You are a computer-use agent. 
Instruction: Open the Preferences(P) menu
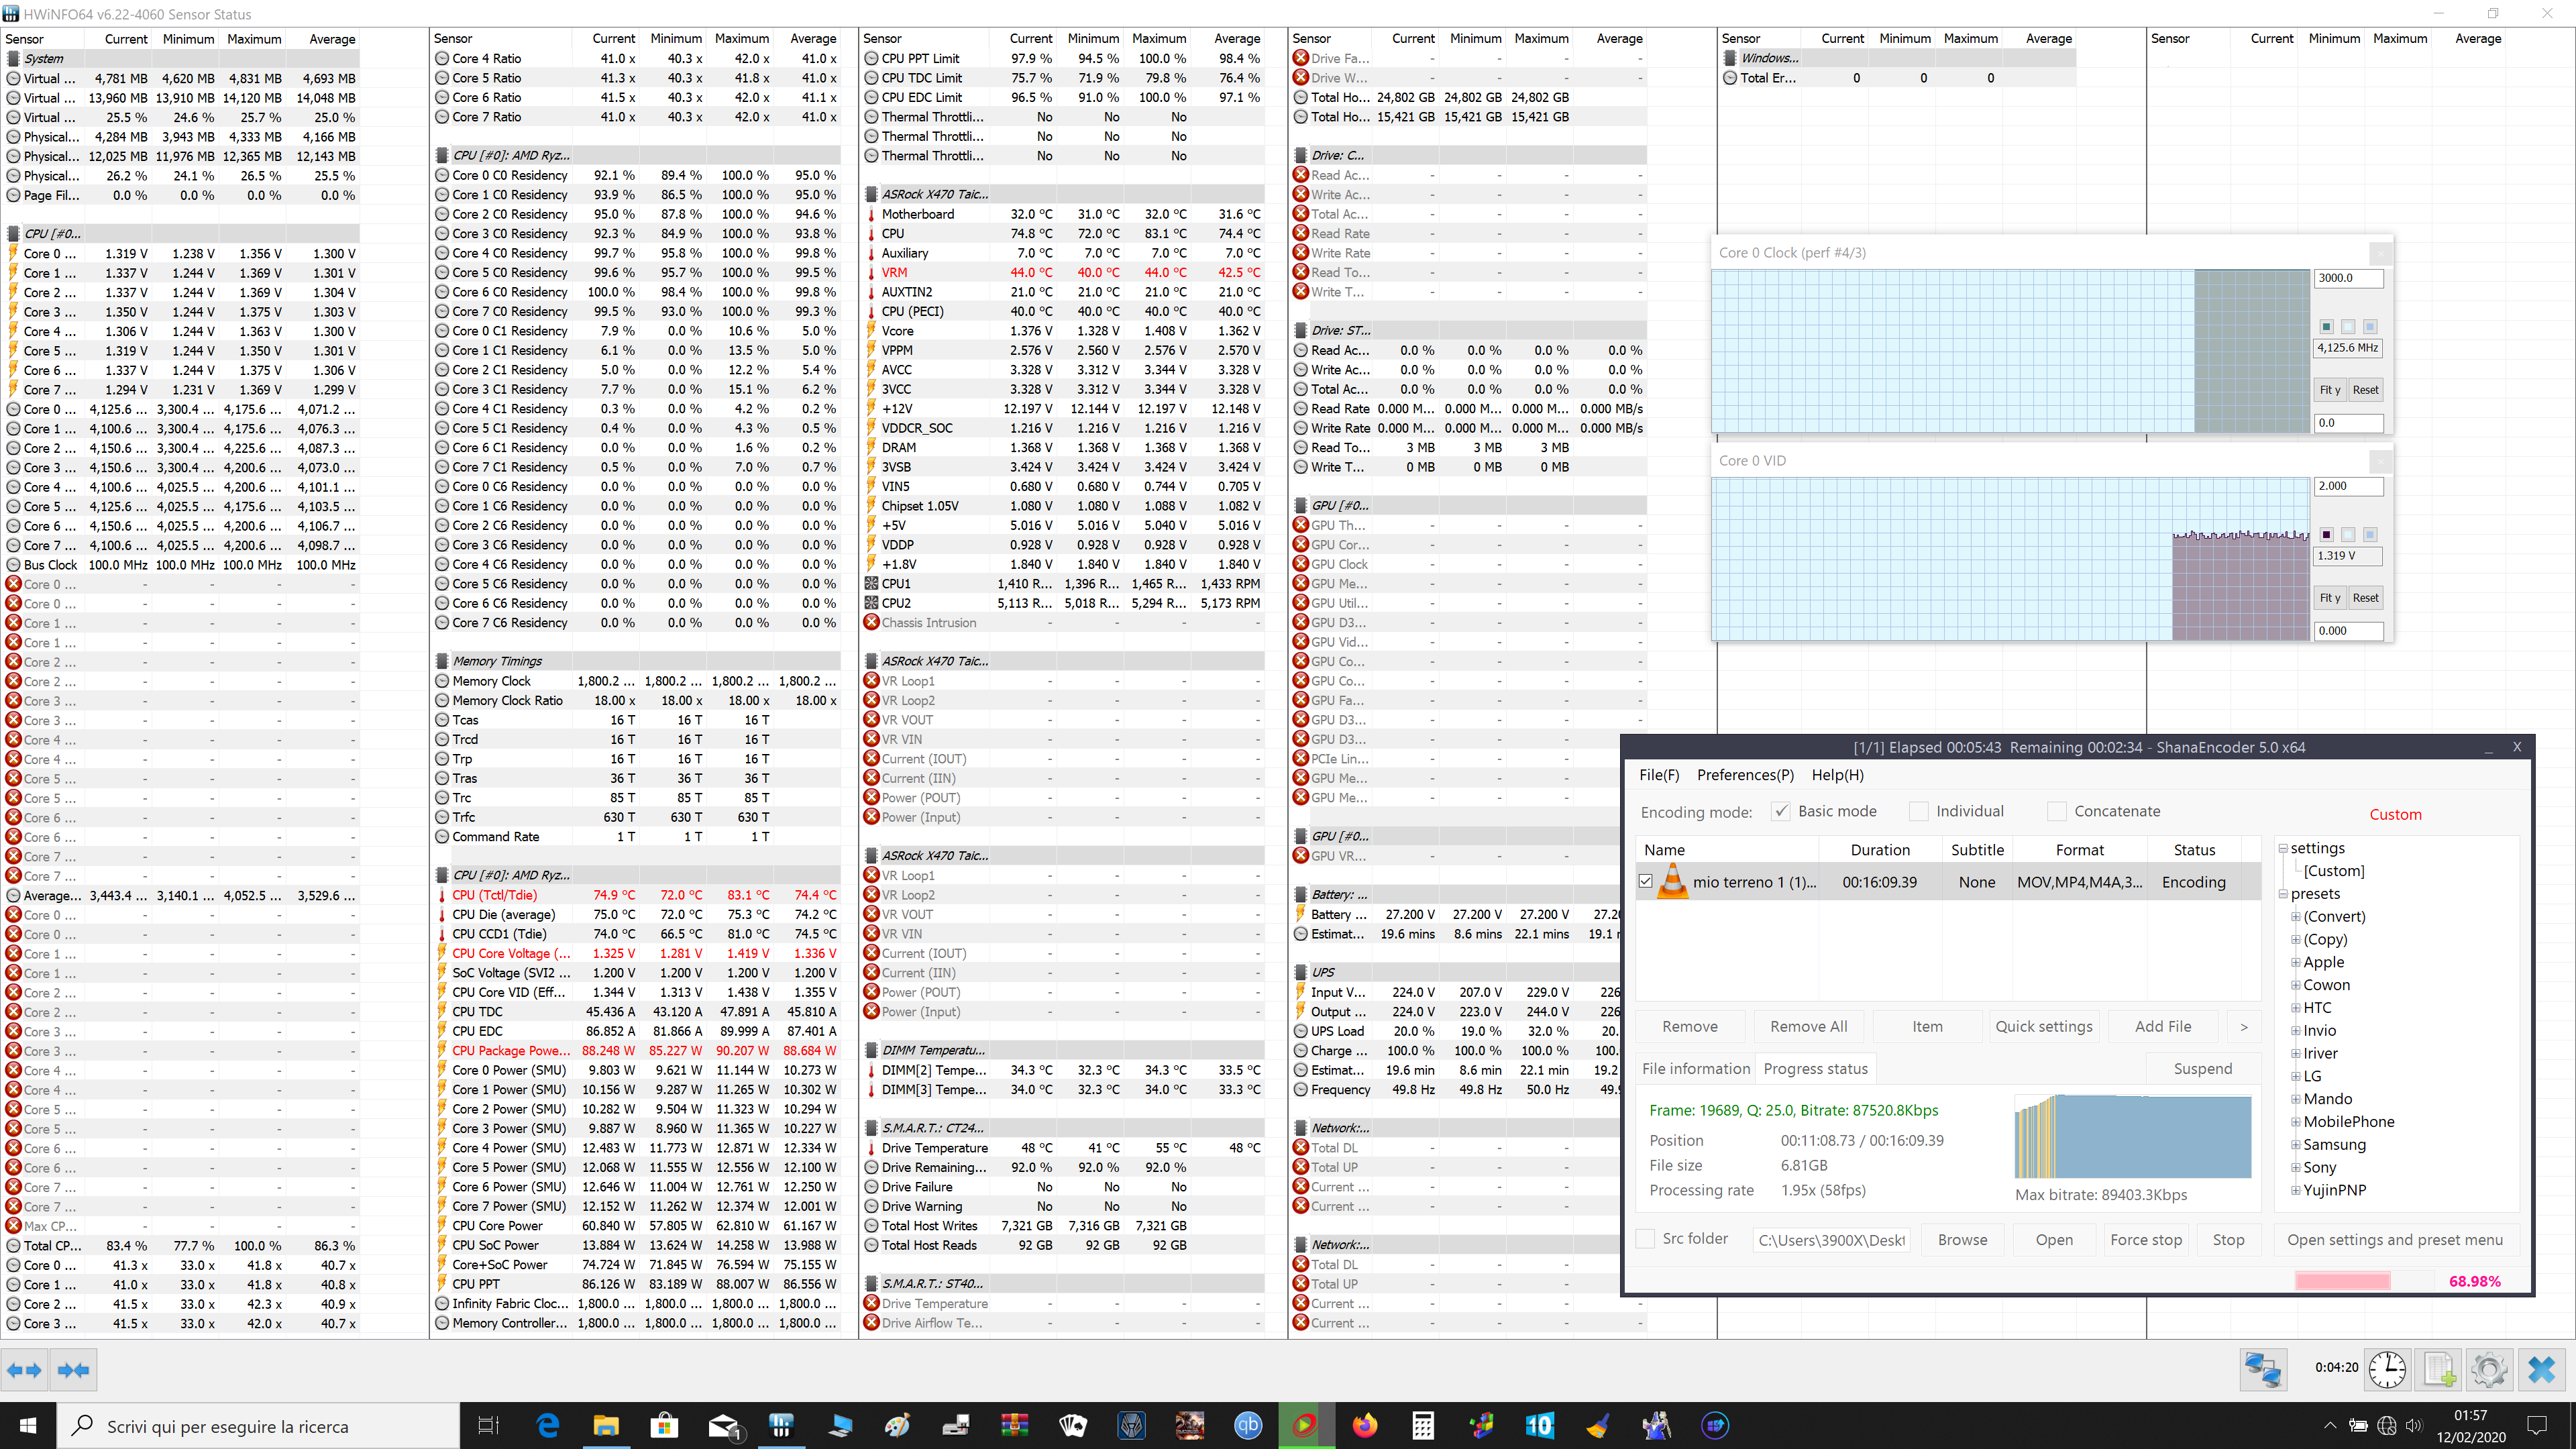point(1745,775)
